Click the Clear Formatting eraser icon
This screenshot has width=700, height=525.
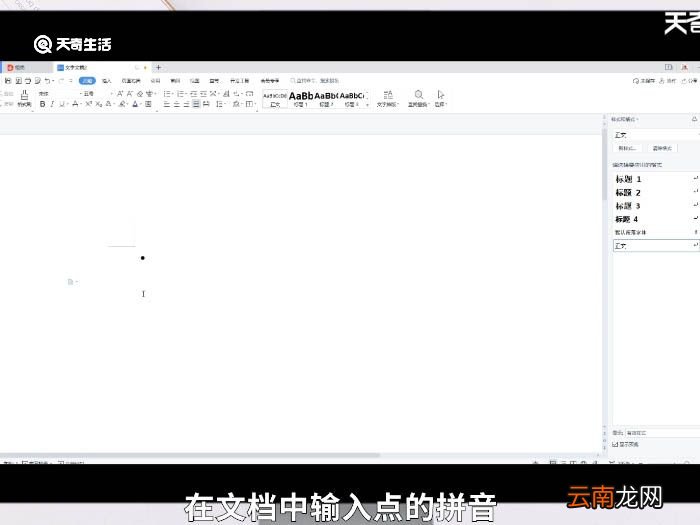(x=140, y=94)
